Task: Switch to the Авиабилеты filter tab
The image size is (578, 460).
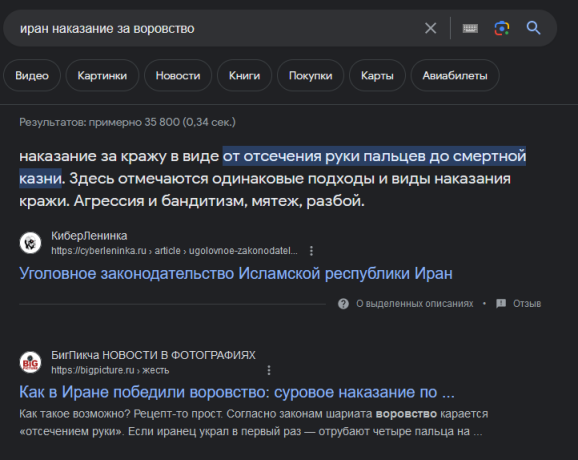Action: pyautogui.click(x=455, y=76)
